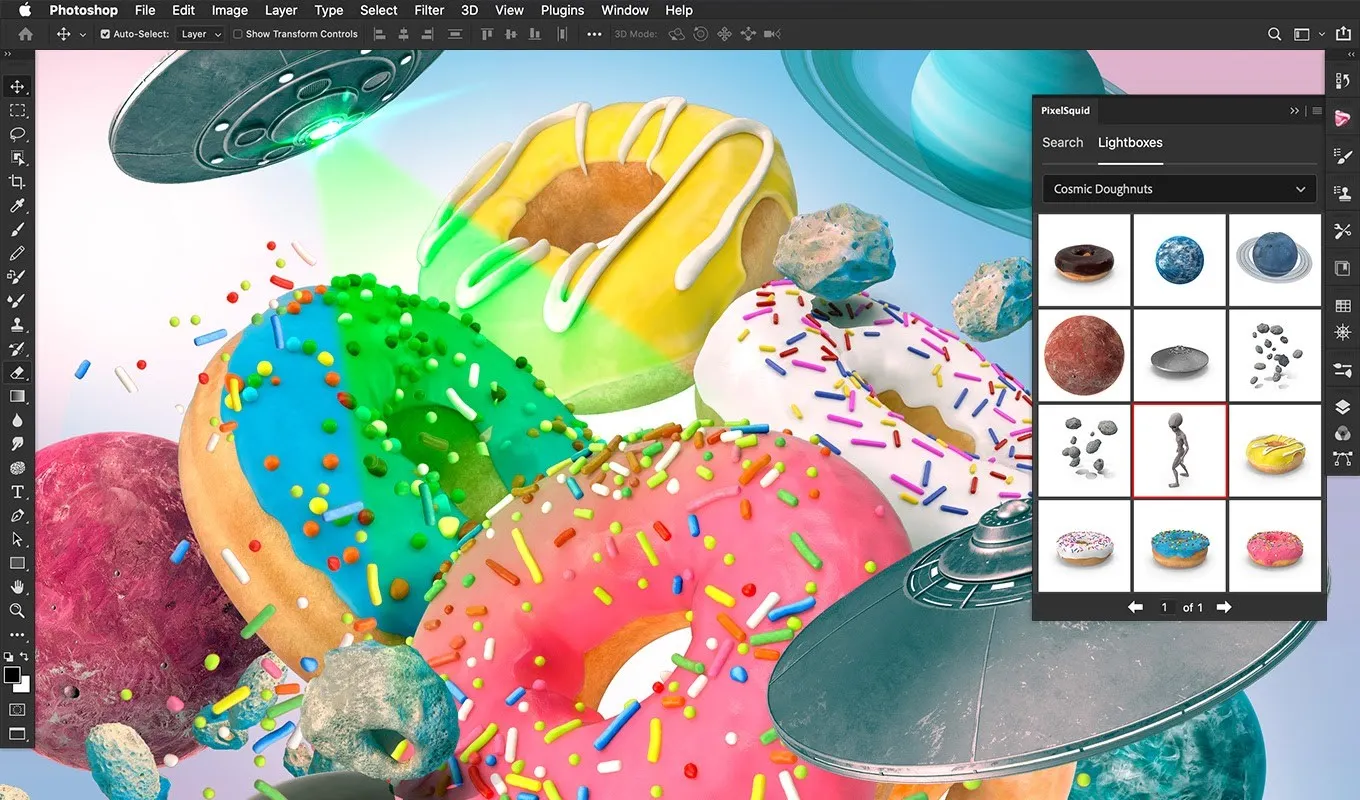
Task: Uncheck the Auto-Select checkbox
Action: click(x=105, y=34)
